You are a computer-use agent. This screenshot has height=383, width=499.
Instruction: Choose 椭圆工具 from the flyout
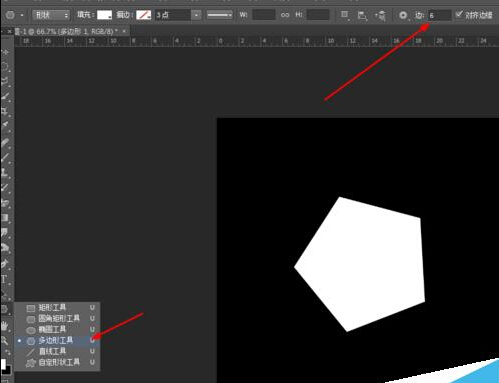coord(57,329)
